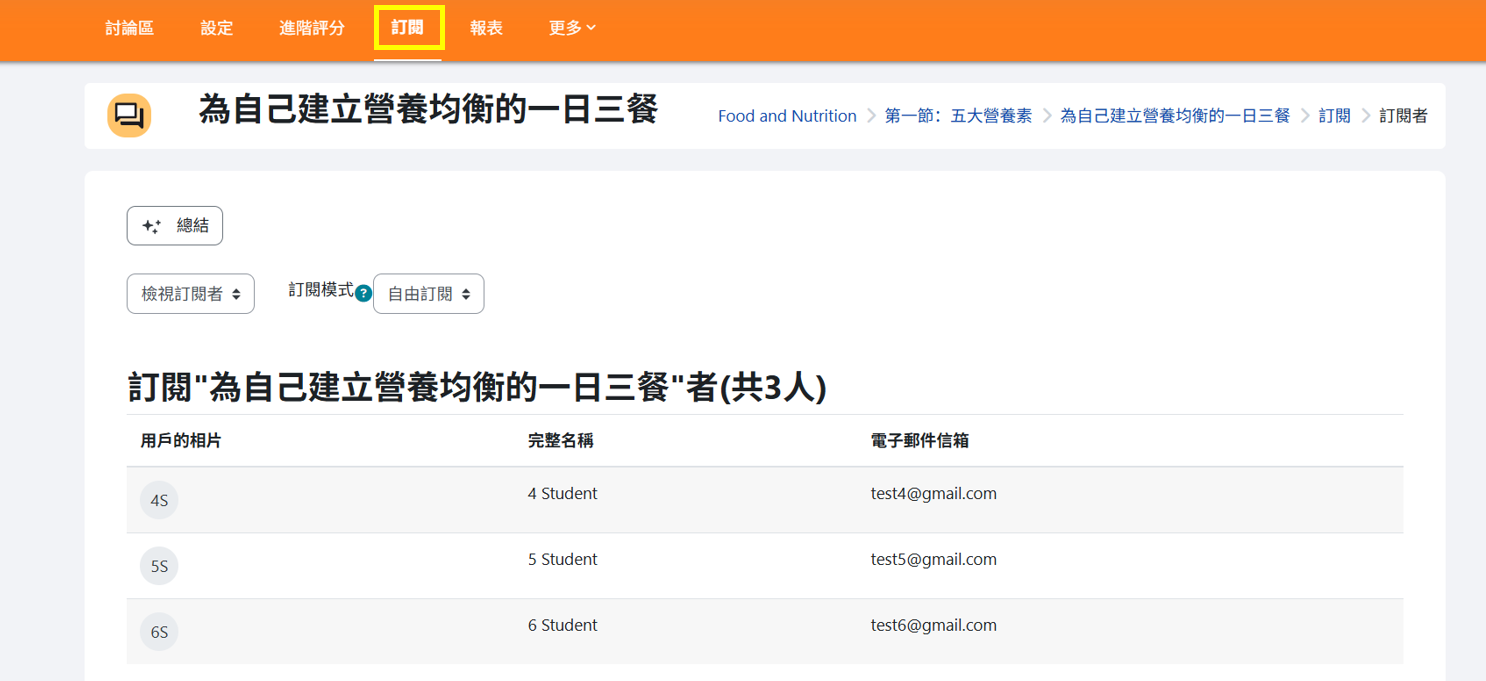This screenshot has width=1486, height=681.
Task: Click the help icon next to 訂閱模式
Action: click(364, 293)
